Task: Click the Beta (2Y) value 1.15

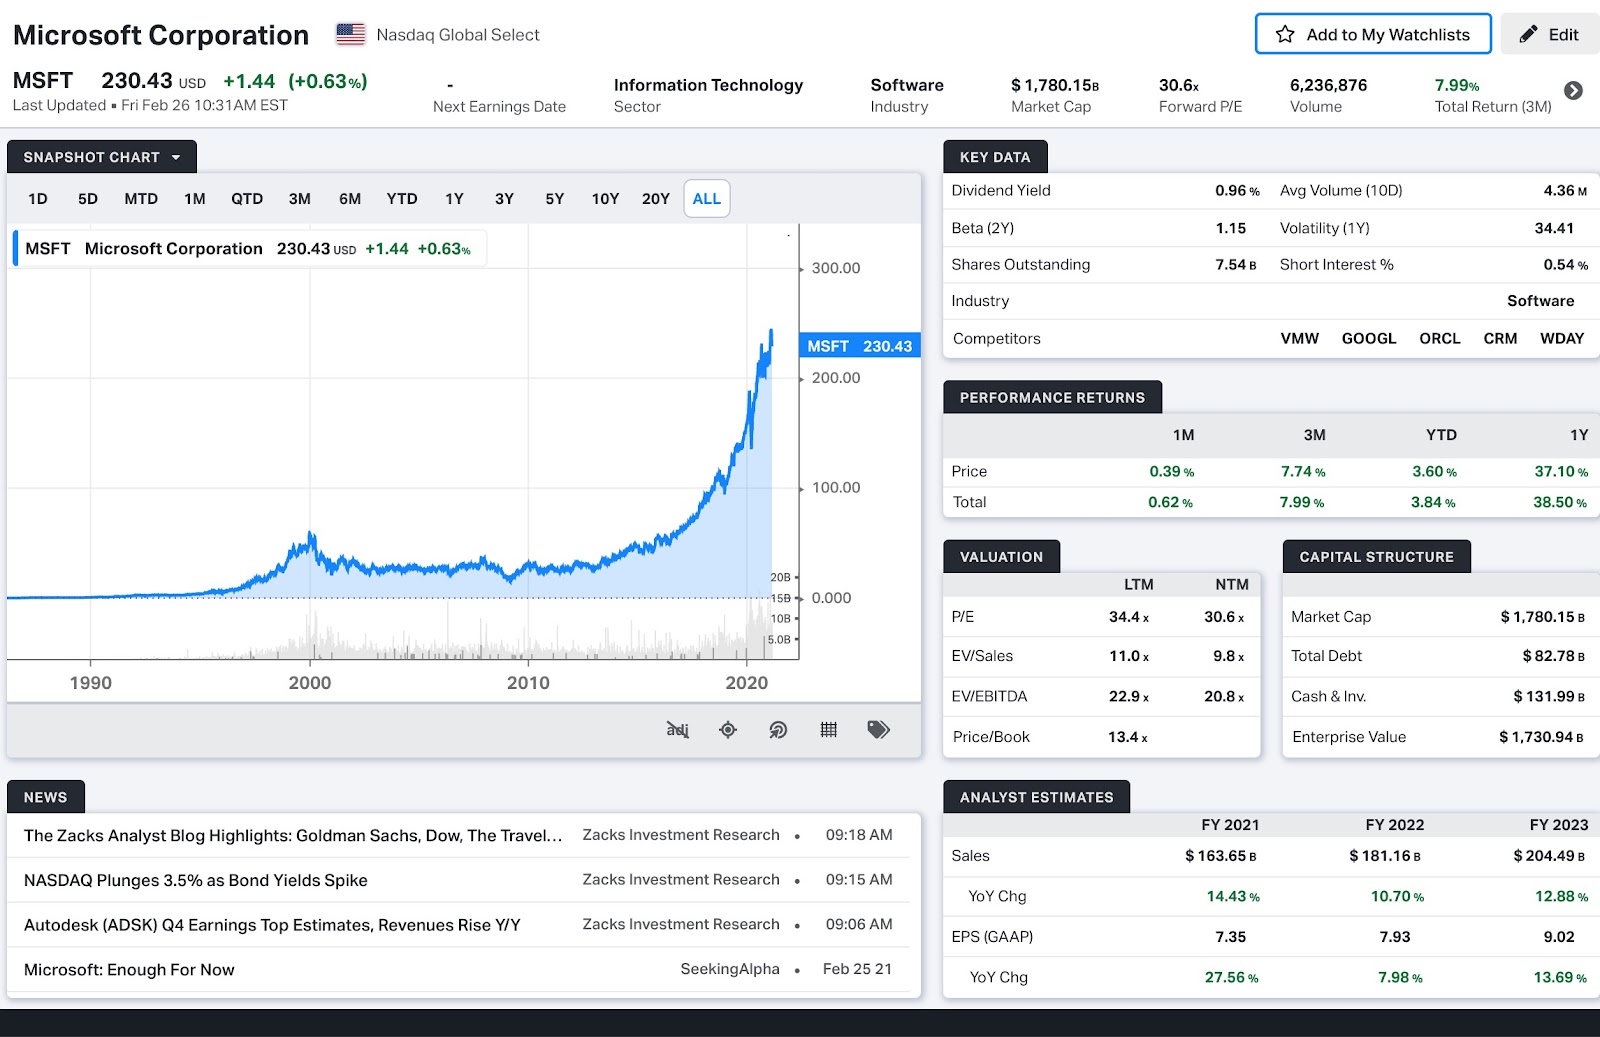Action: (1231, 228)
